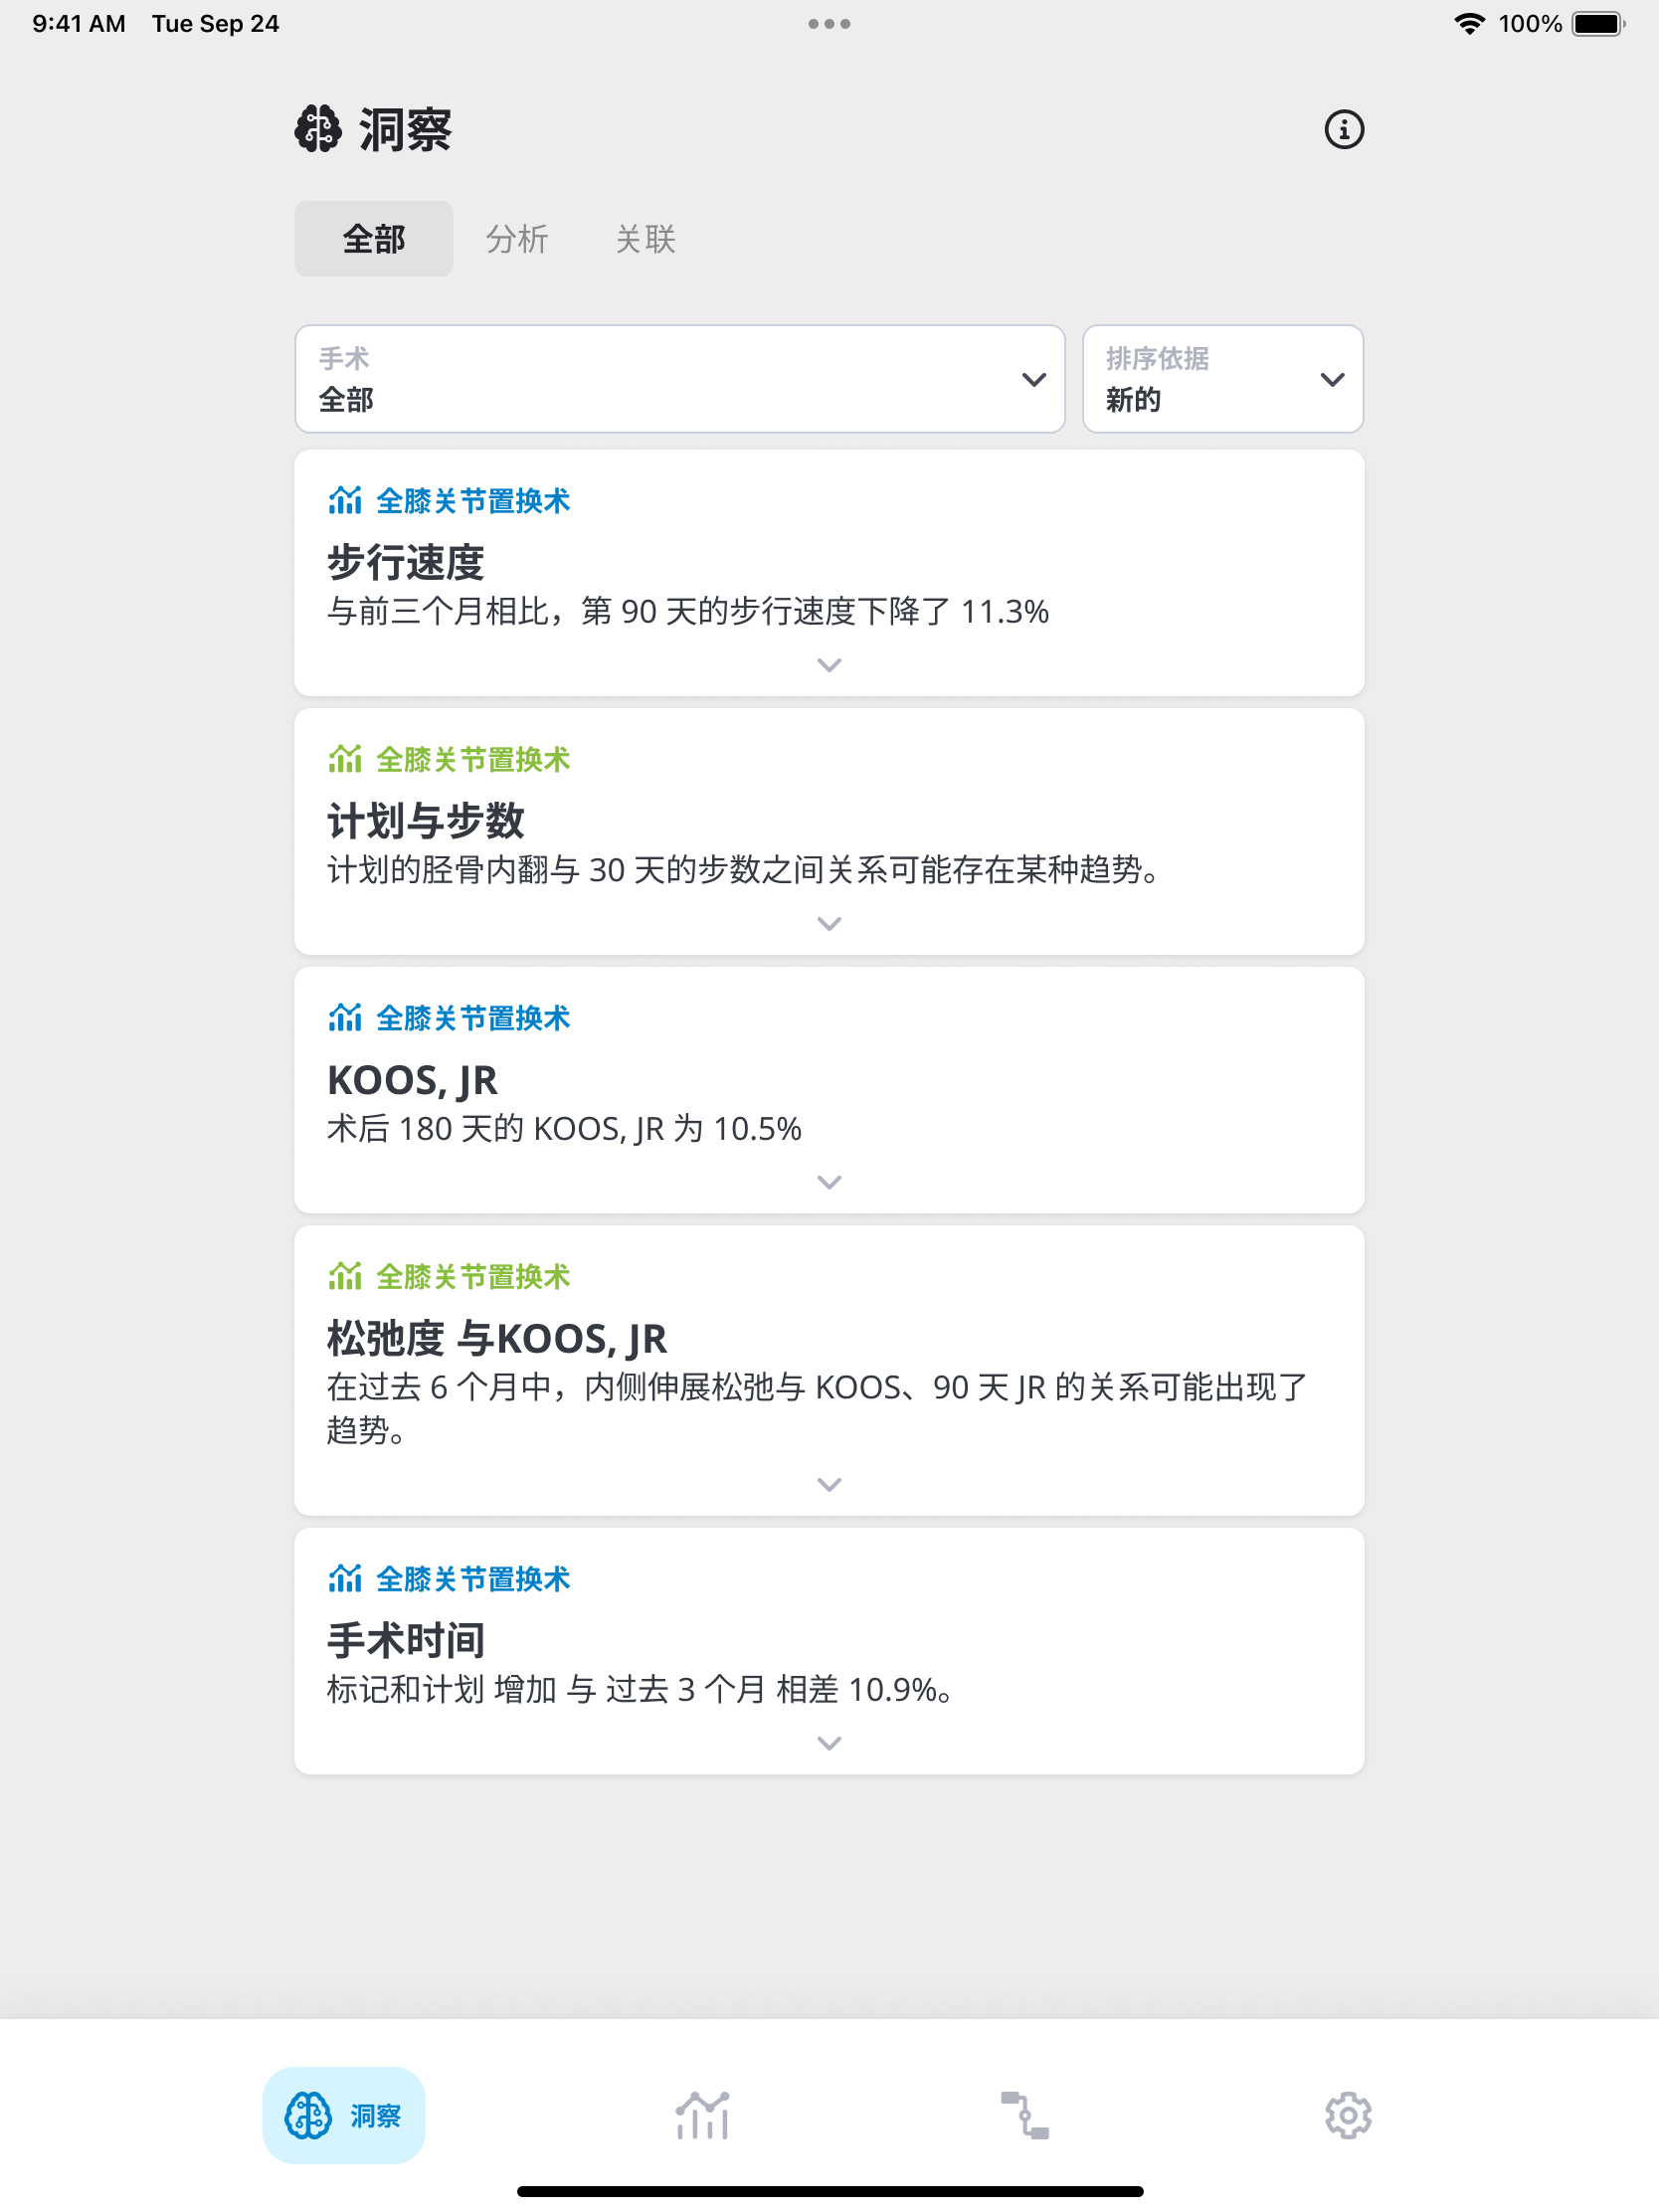Expand the 步行速度 card chevron
This screenshot has width=1659, height=2212.
(x=829, y=665)
